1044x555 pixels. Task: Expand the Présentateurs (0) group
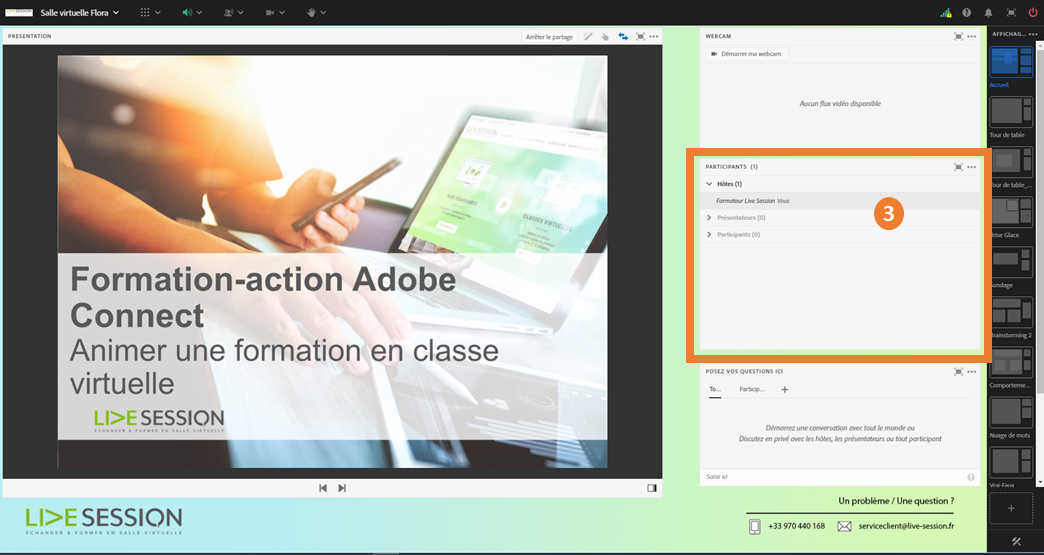(x=709, y=218)
